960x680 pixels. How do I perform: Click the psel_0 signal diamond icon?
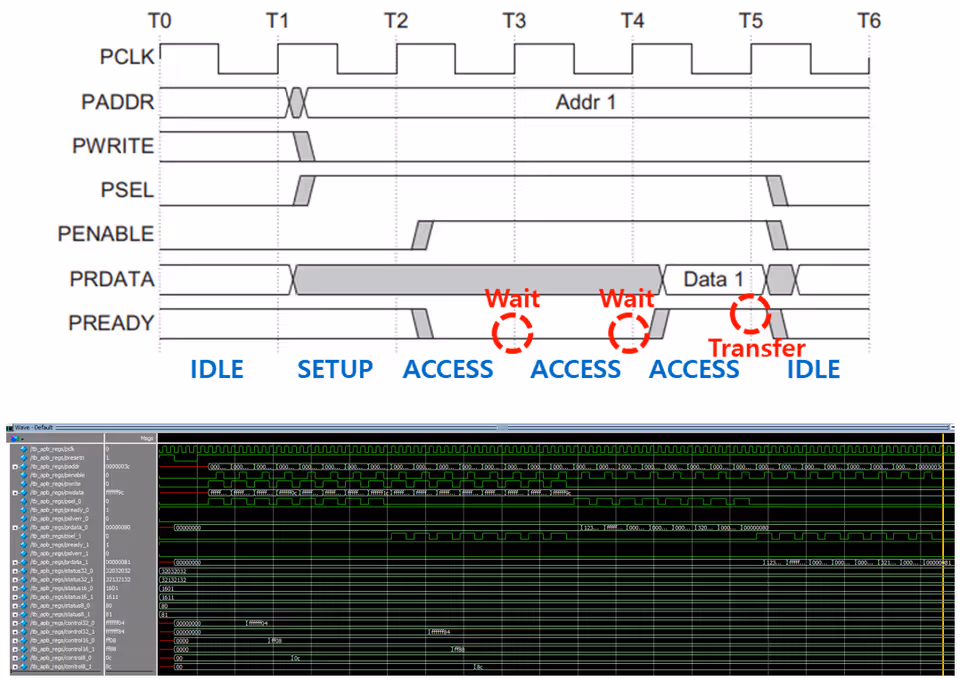(24, 501)
